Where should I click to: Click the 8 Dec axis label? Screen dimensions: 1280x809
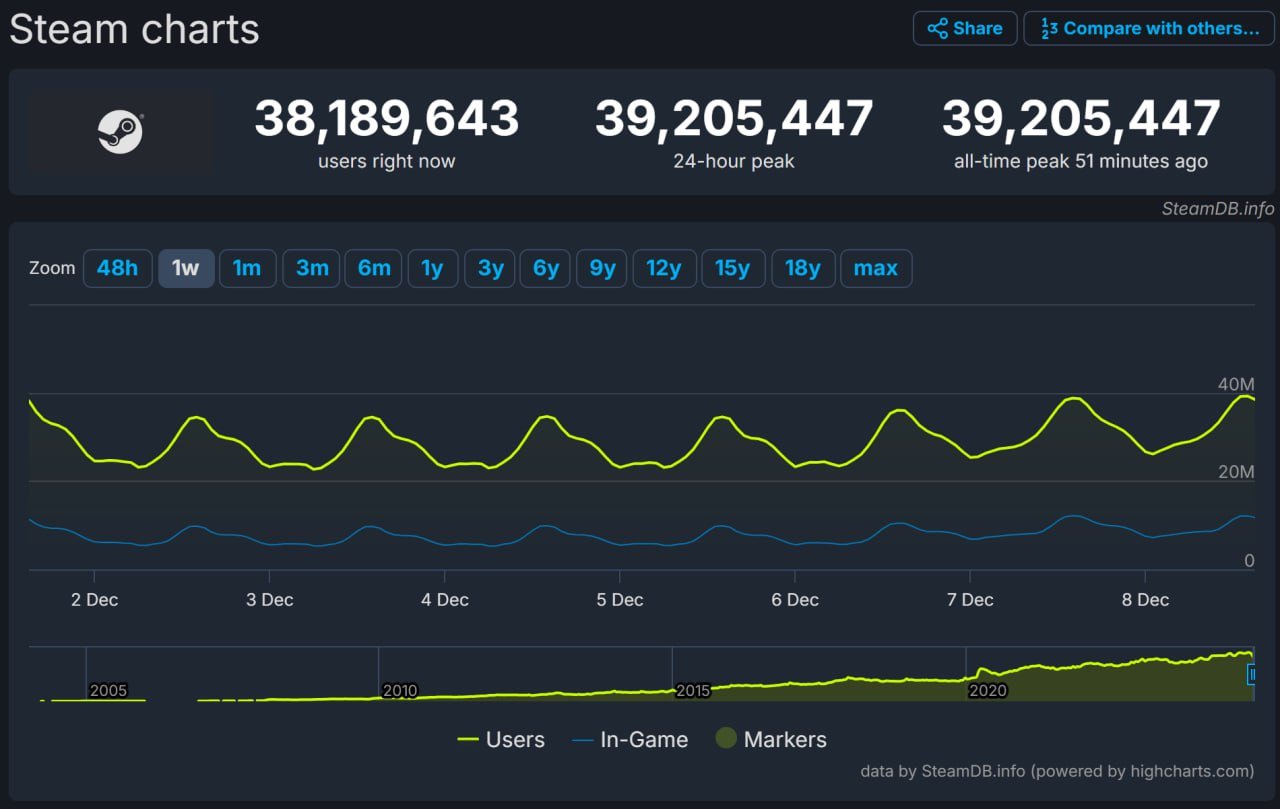(1145, 600)
